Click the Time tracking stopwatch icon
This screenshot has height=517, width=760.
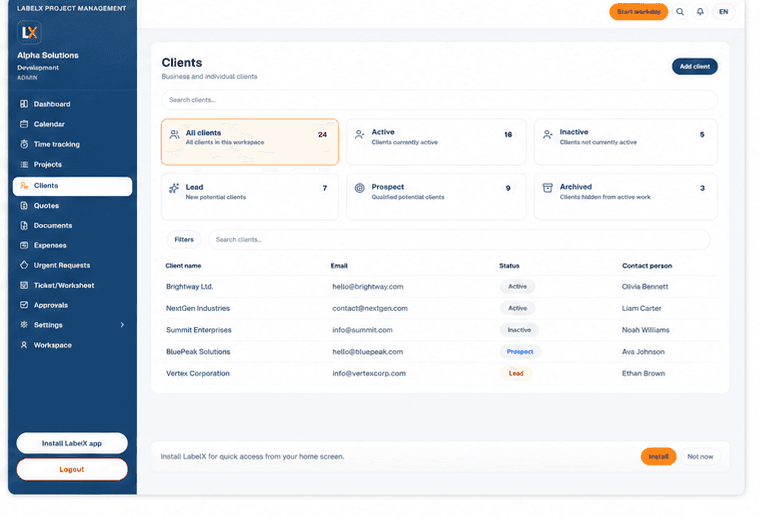point(24,144)
